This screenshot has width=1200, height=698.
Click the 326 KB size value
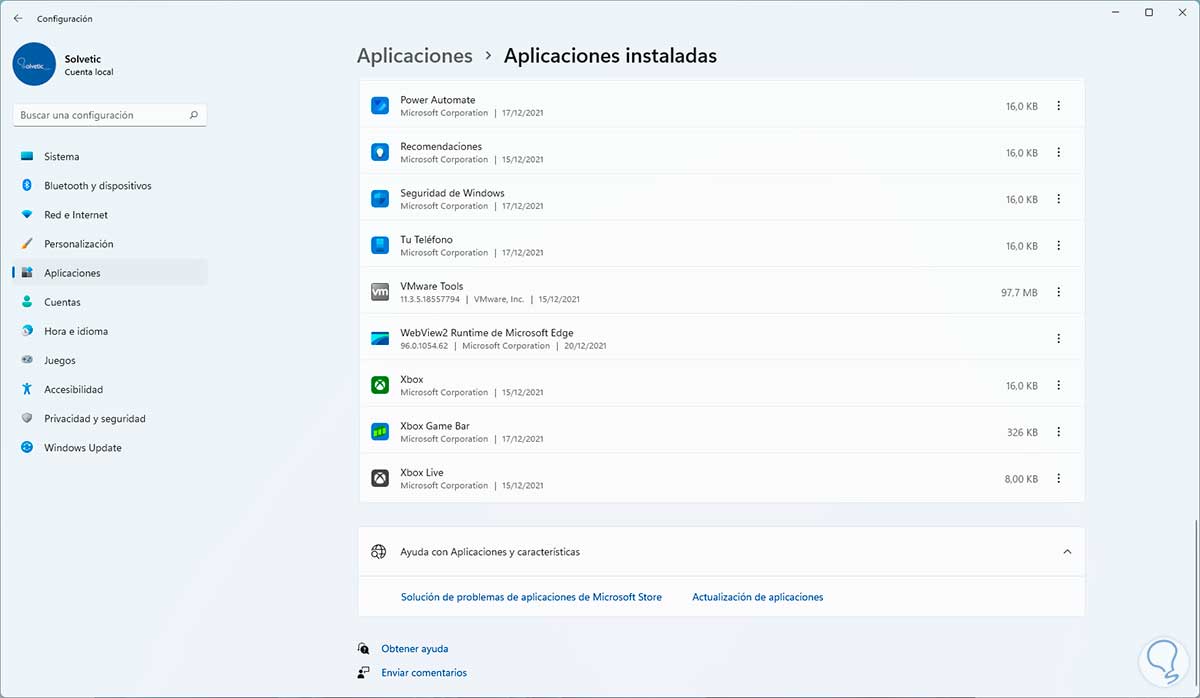click(1022, 432)
